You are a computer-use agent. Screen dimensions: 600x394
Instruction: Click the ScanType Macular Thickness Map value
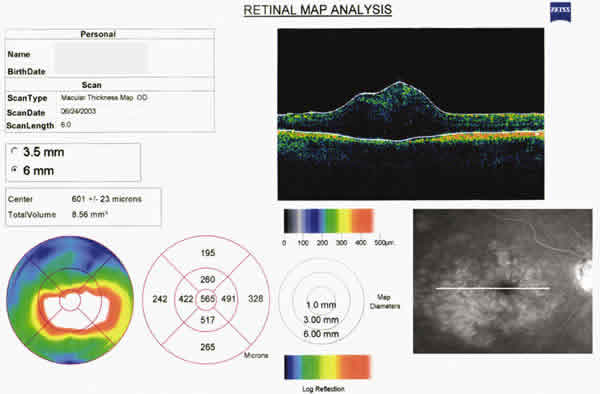(104, 98)
